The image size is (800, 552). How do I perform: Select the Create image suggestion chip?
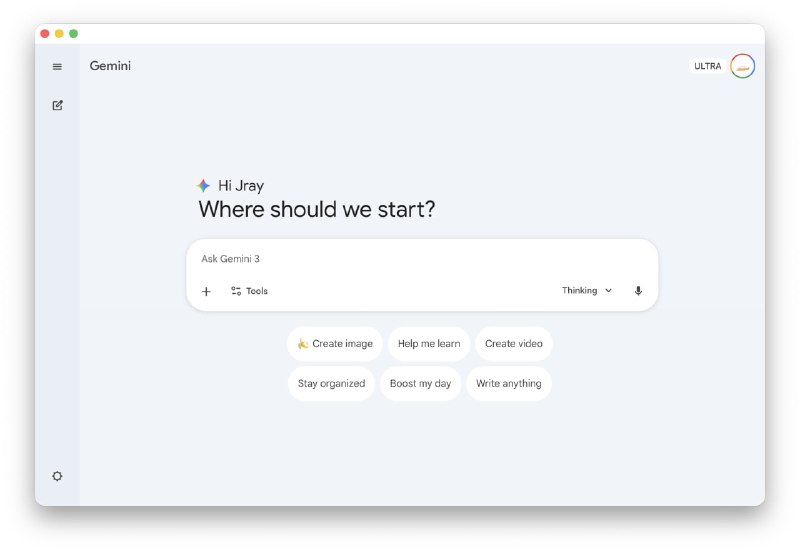335,344
